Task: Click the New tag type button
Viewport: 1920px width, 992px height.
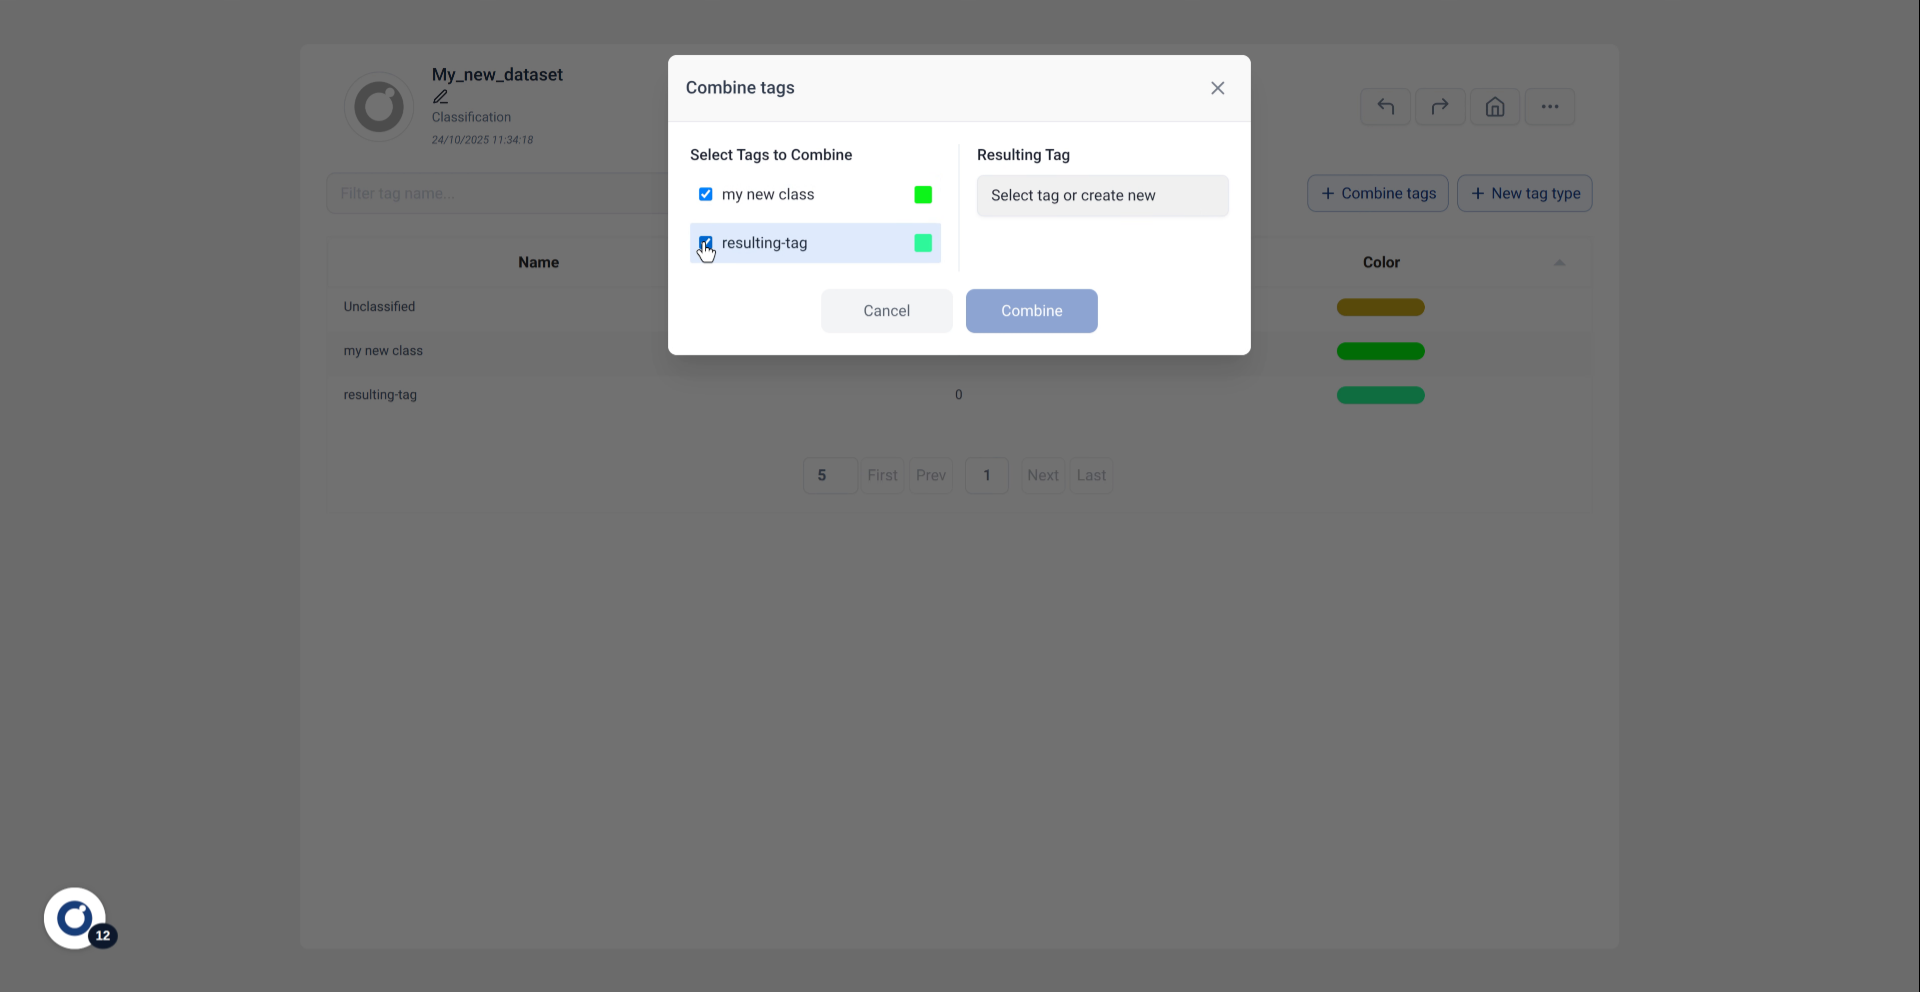Action: click(x=1523, y=193)
